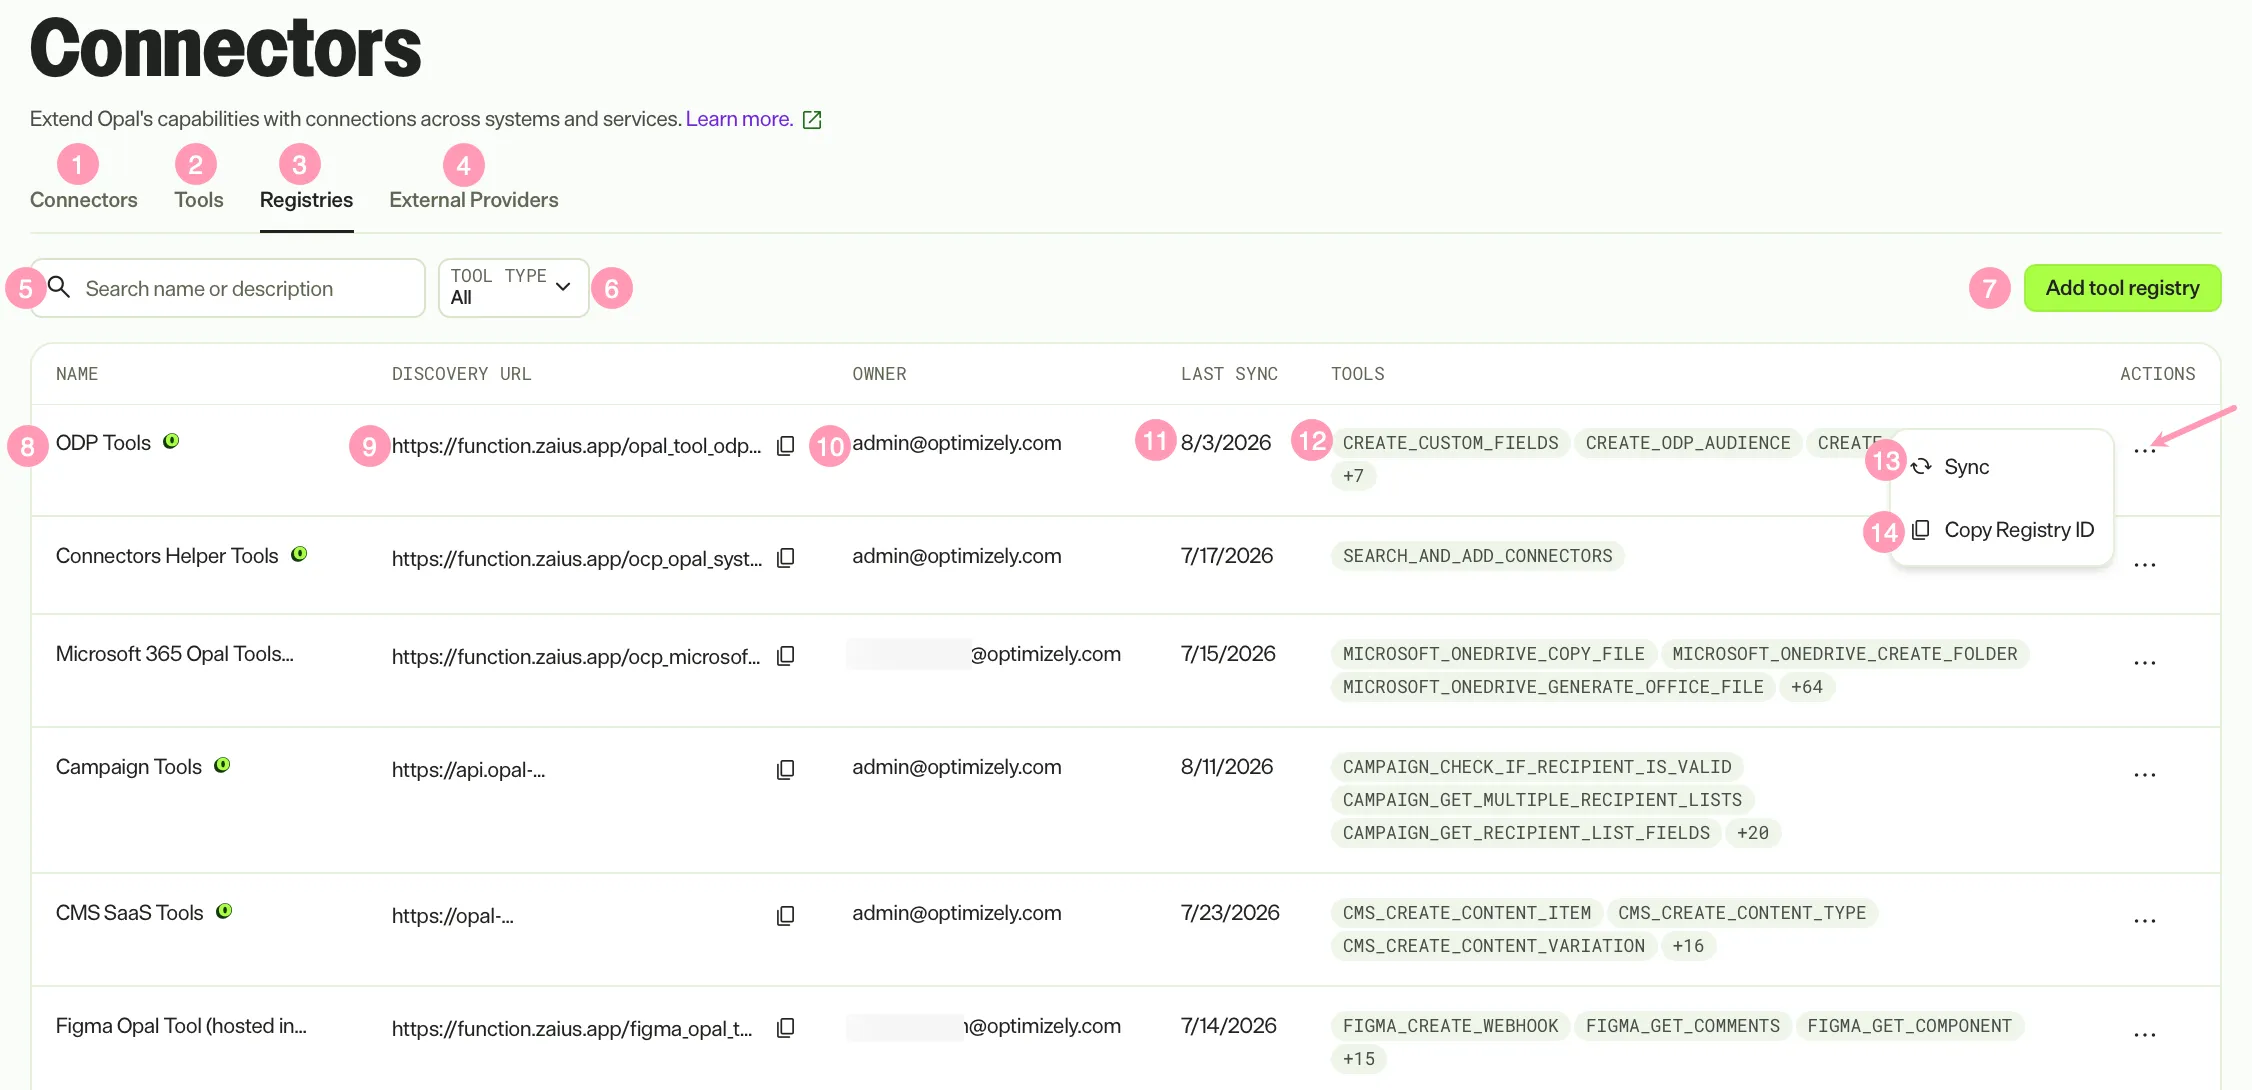This screenshot has width=2252, height=1090.
Task: Expand the +7 more tools for ODP Tools
Action: pyautogui.click(x=1353, y=476)
